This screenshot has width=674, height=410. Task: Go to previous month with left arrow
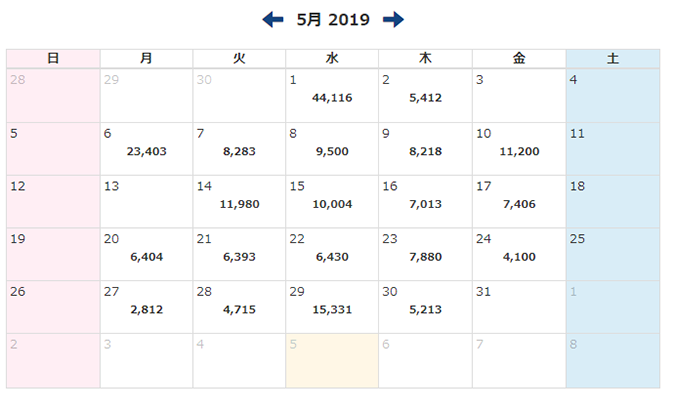click(x=273, y=19)
